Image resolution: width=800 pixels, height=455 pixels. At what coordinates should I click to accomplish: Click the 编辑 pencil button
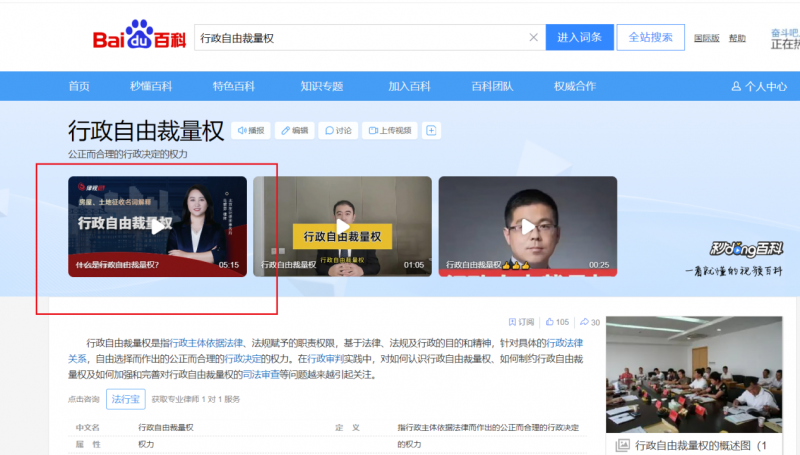294,130
